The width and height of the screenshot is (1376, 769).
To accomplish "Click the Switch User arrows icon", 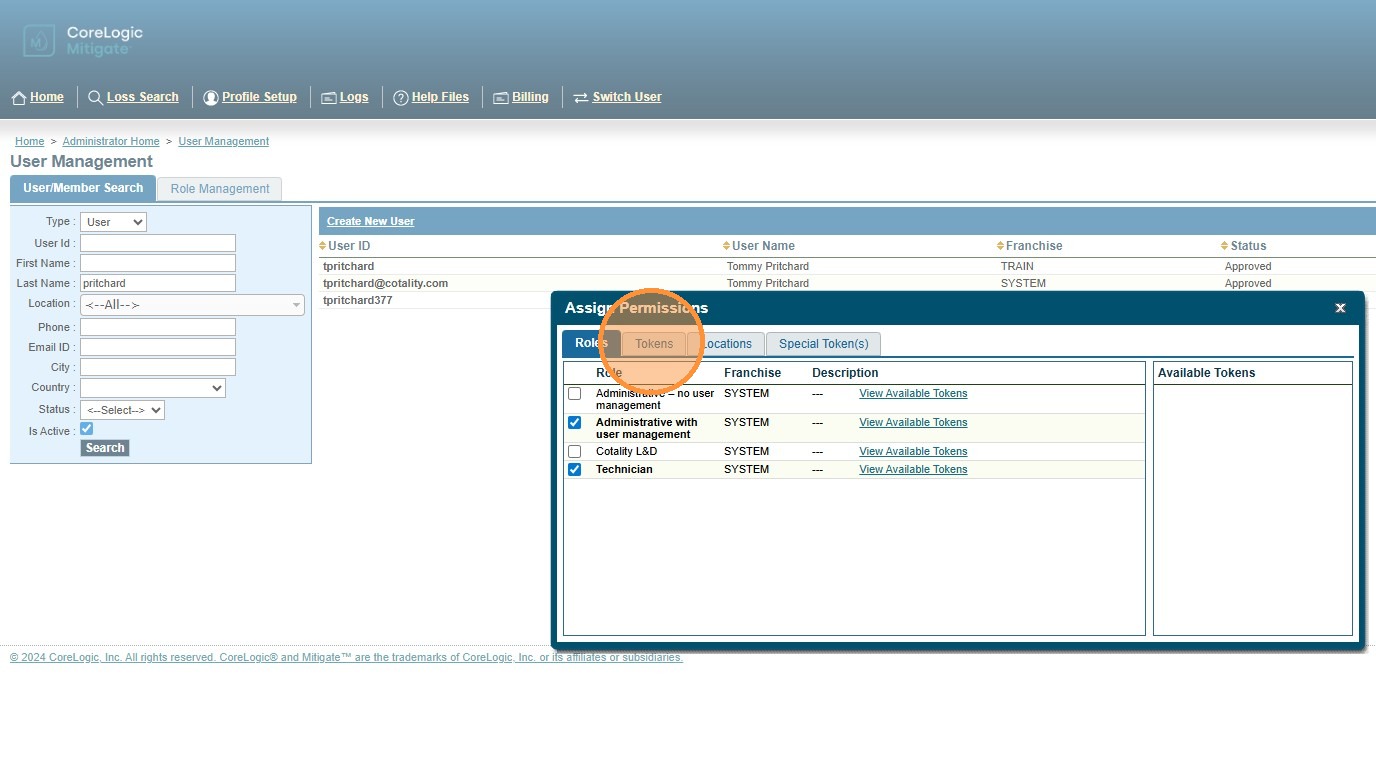I will pos(580,98).
